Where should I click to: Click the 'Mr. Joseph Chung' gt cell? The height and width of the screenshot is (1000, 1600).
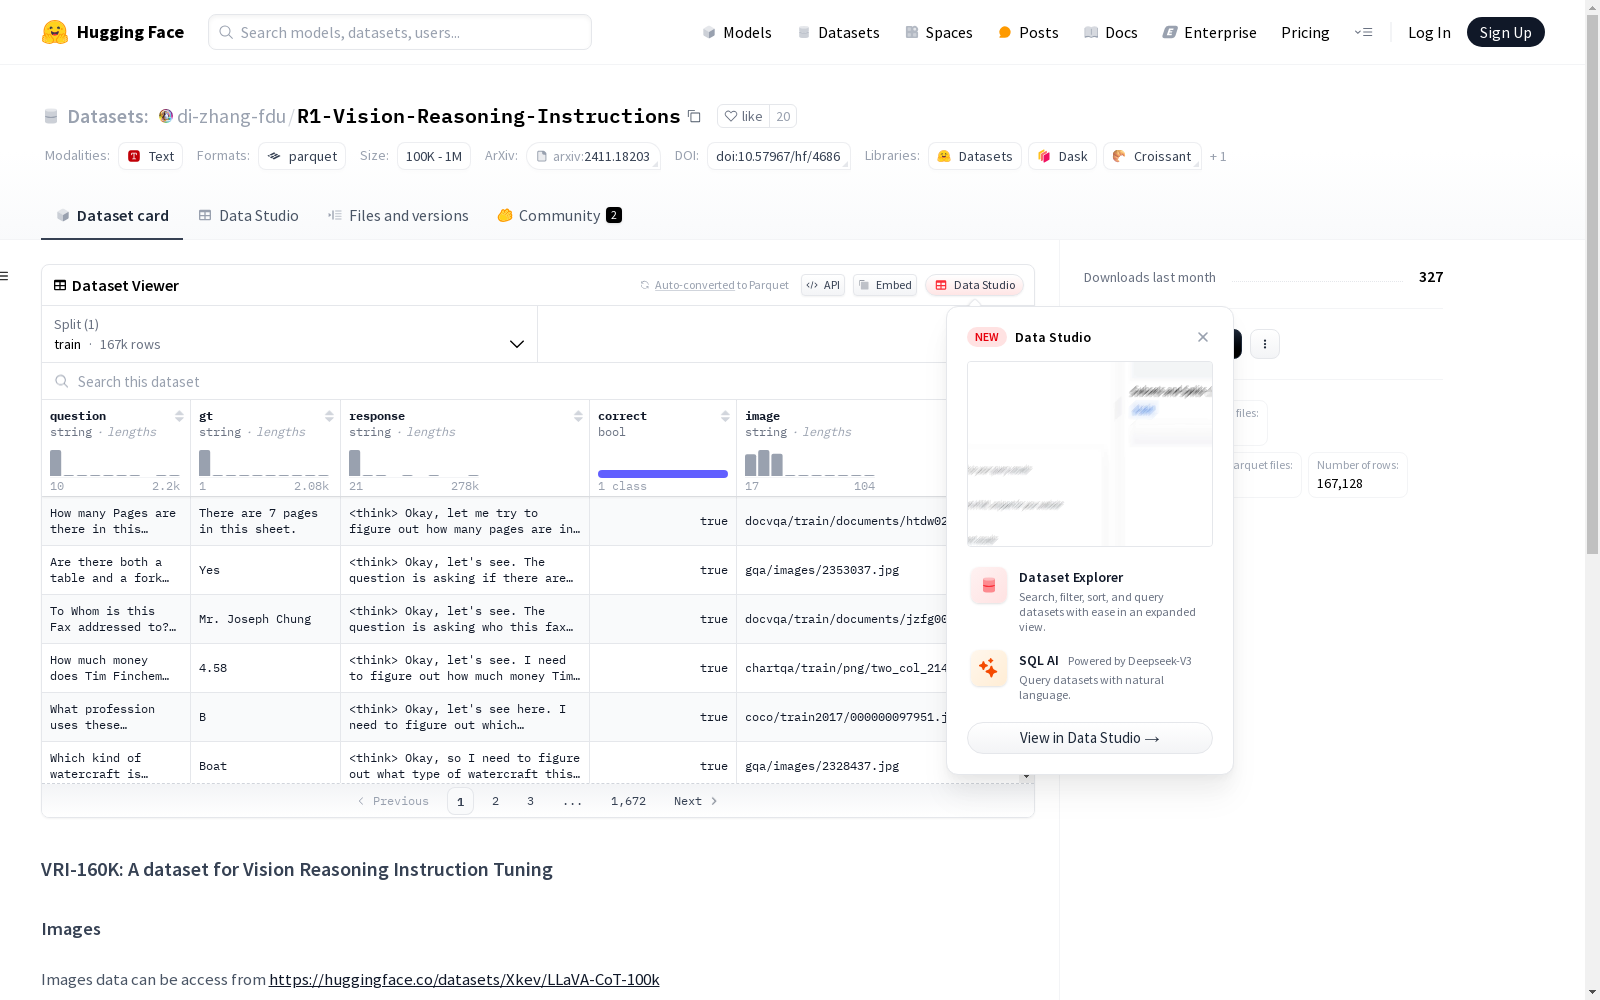(x=265, y=619)
